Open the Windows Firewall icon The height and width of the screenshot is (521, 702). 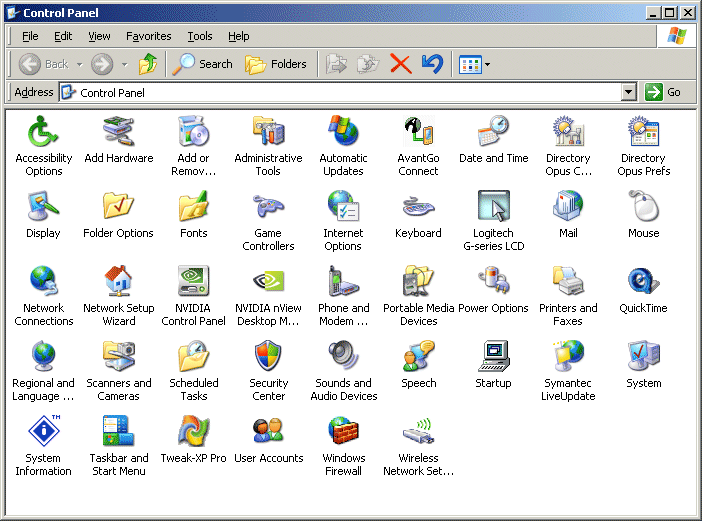click(x=343, y=432)
